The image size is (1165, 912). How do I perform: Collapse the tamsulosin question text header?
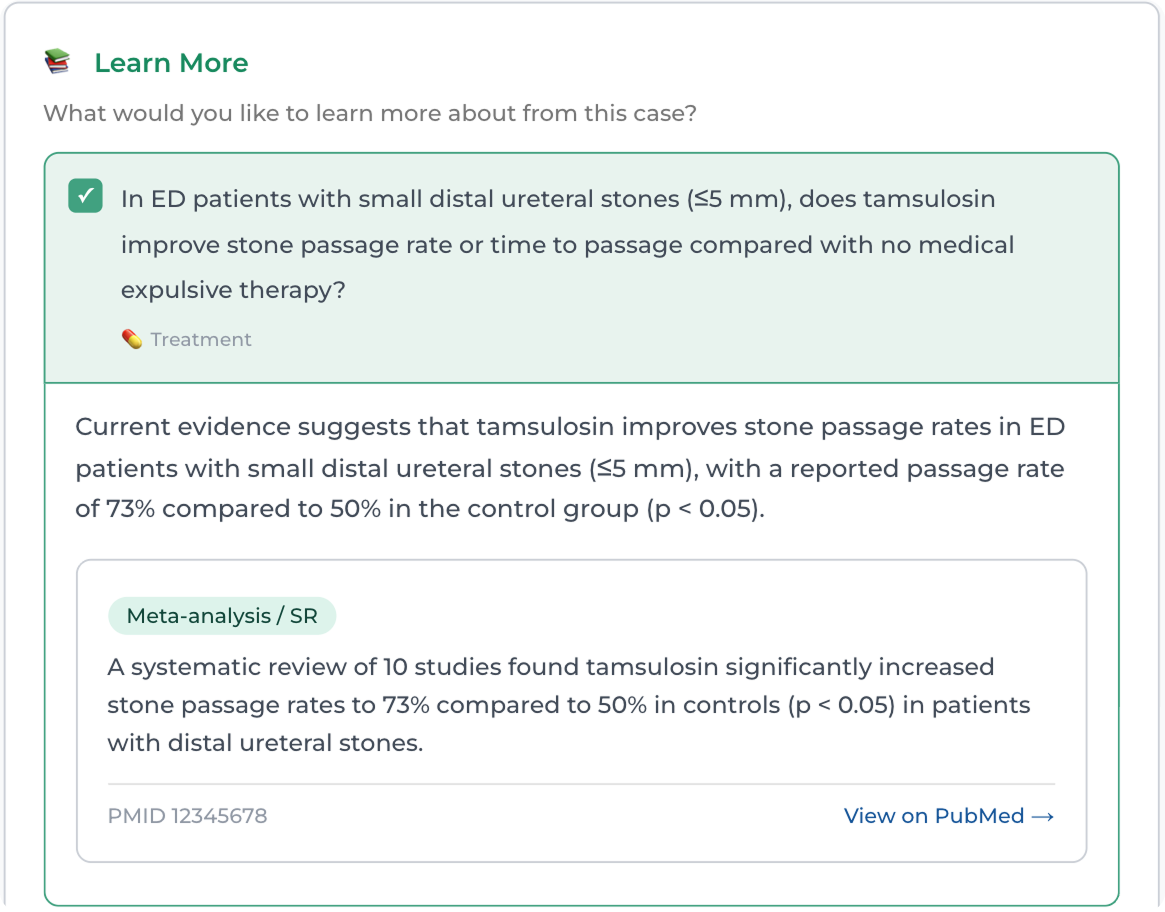[x=567, y=245]
